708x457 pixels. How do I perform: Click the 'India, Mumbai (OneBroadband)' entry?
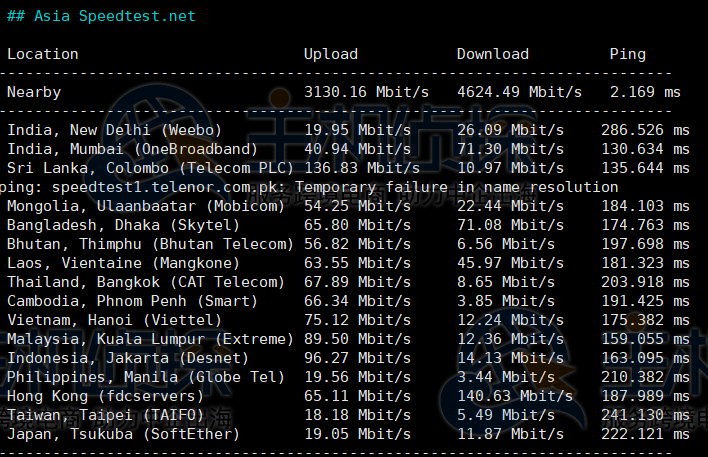click(x=125, y=149)
